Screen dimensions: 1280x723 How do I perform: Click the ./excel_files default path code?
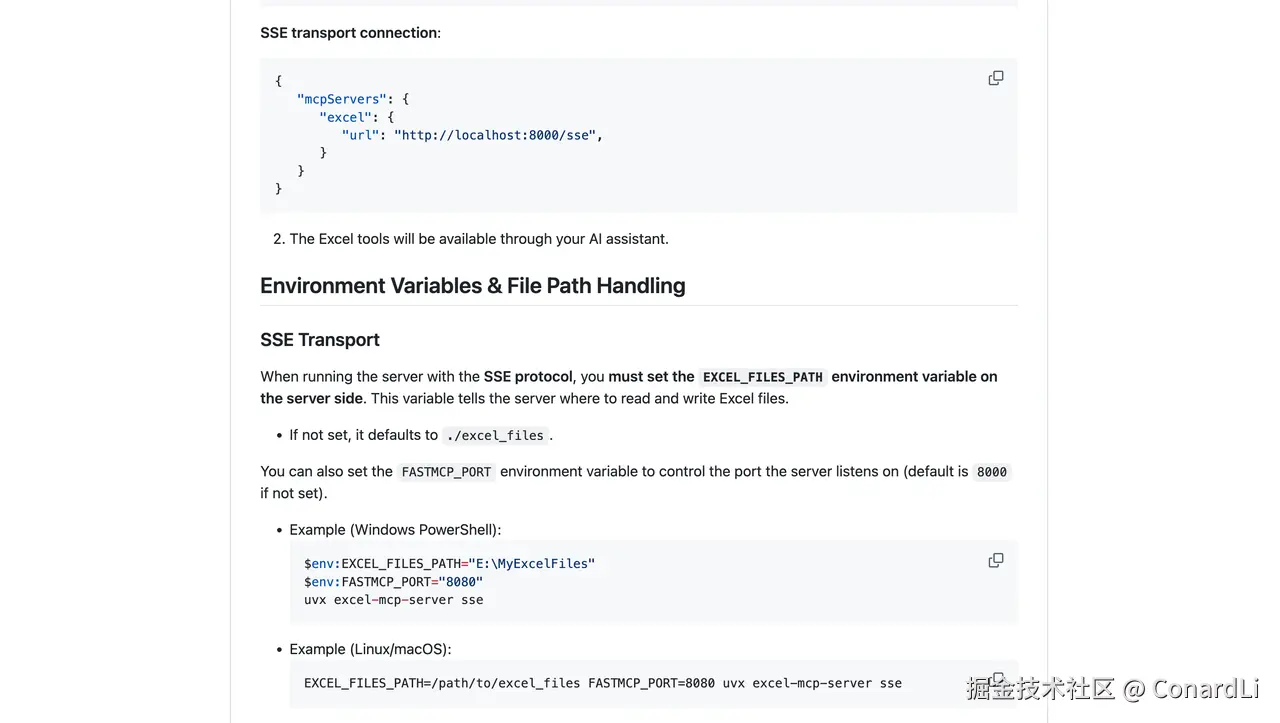(x=496, y=436)
